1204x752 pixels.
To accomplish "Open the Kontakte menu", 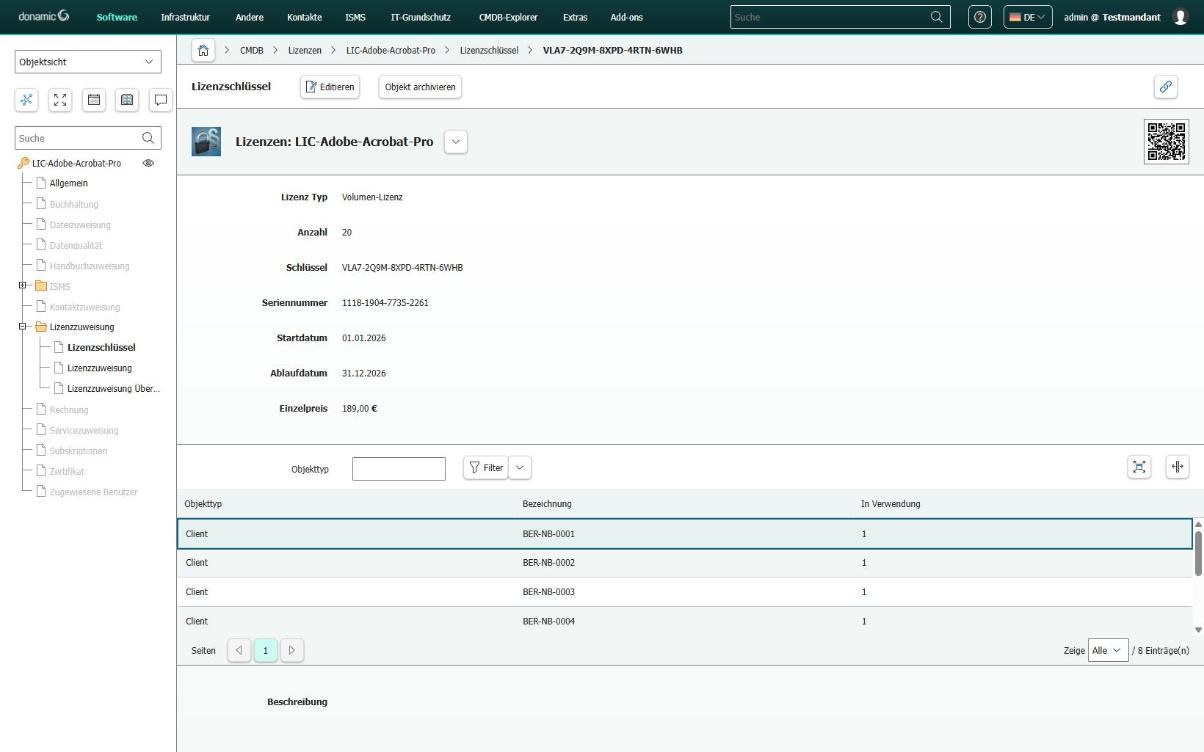I will pos(304,17).
